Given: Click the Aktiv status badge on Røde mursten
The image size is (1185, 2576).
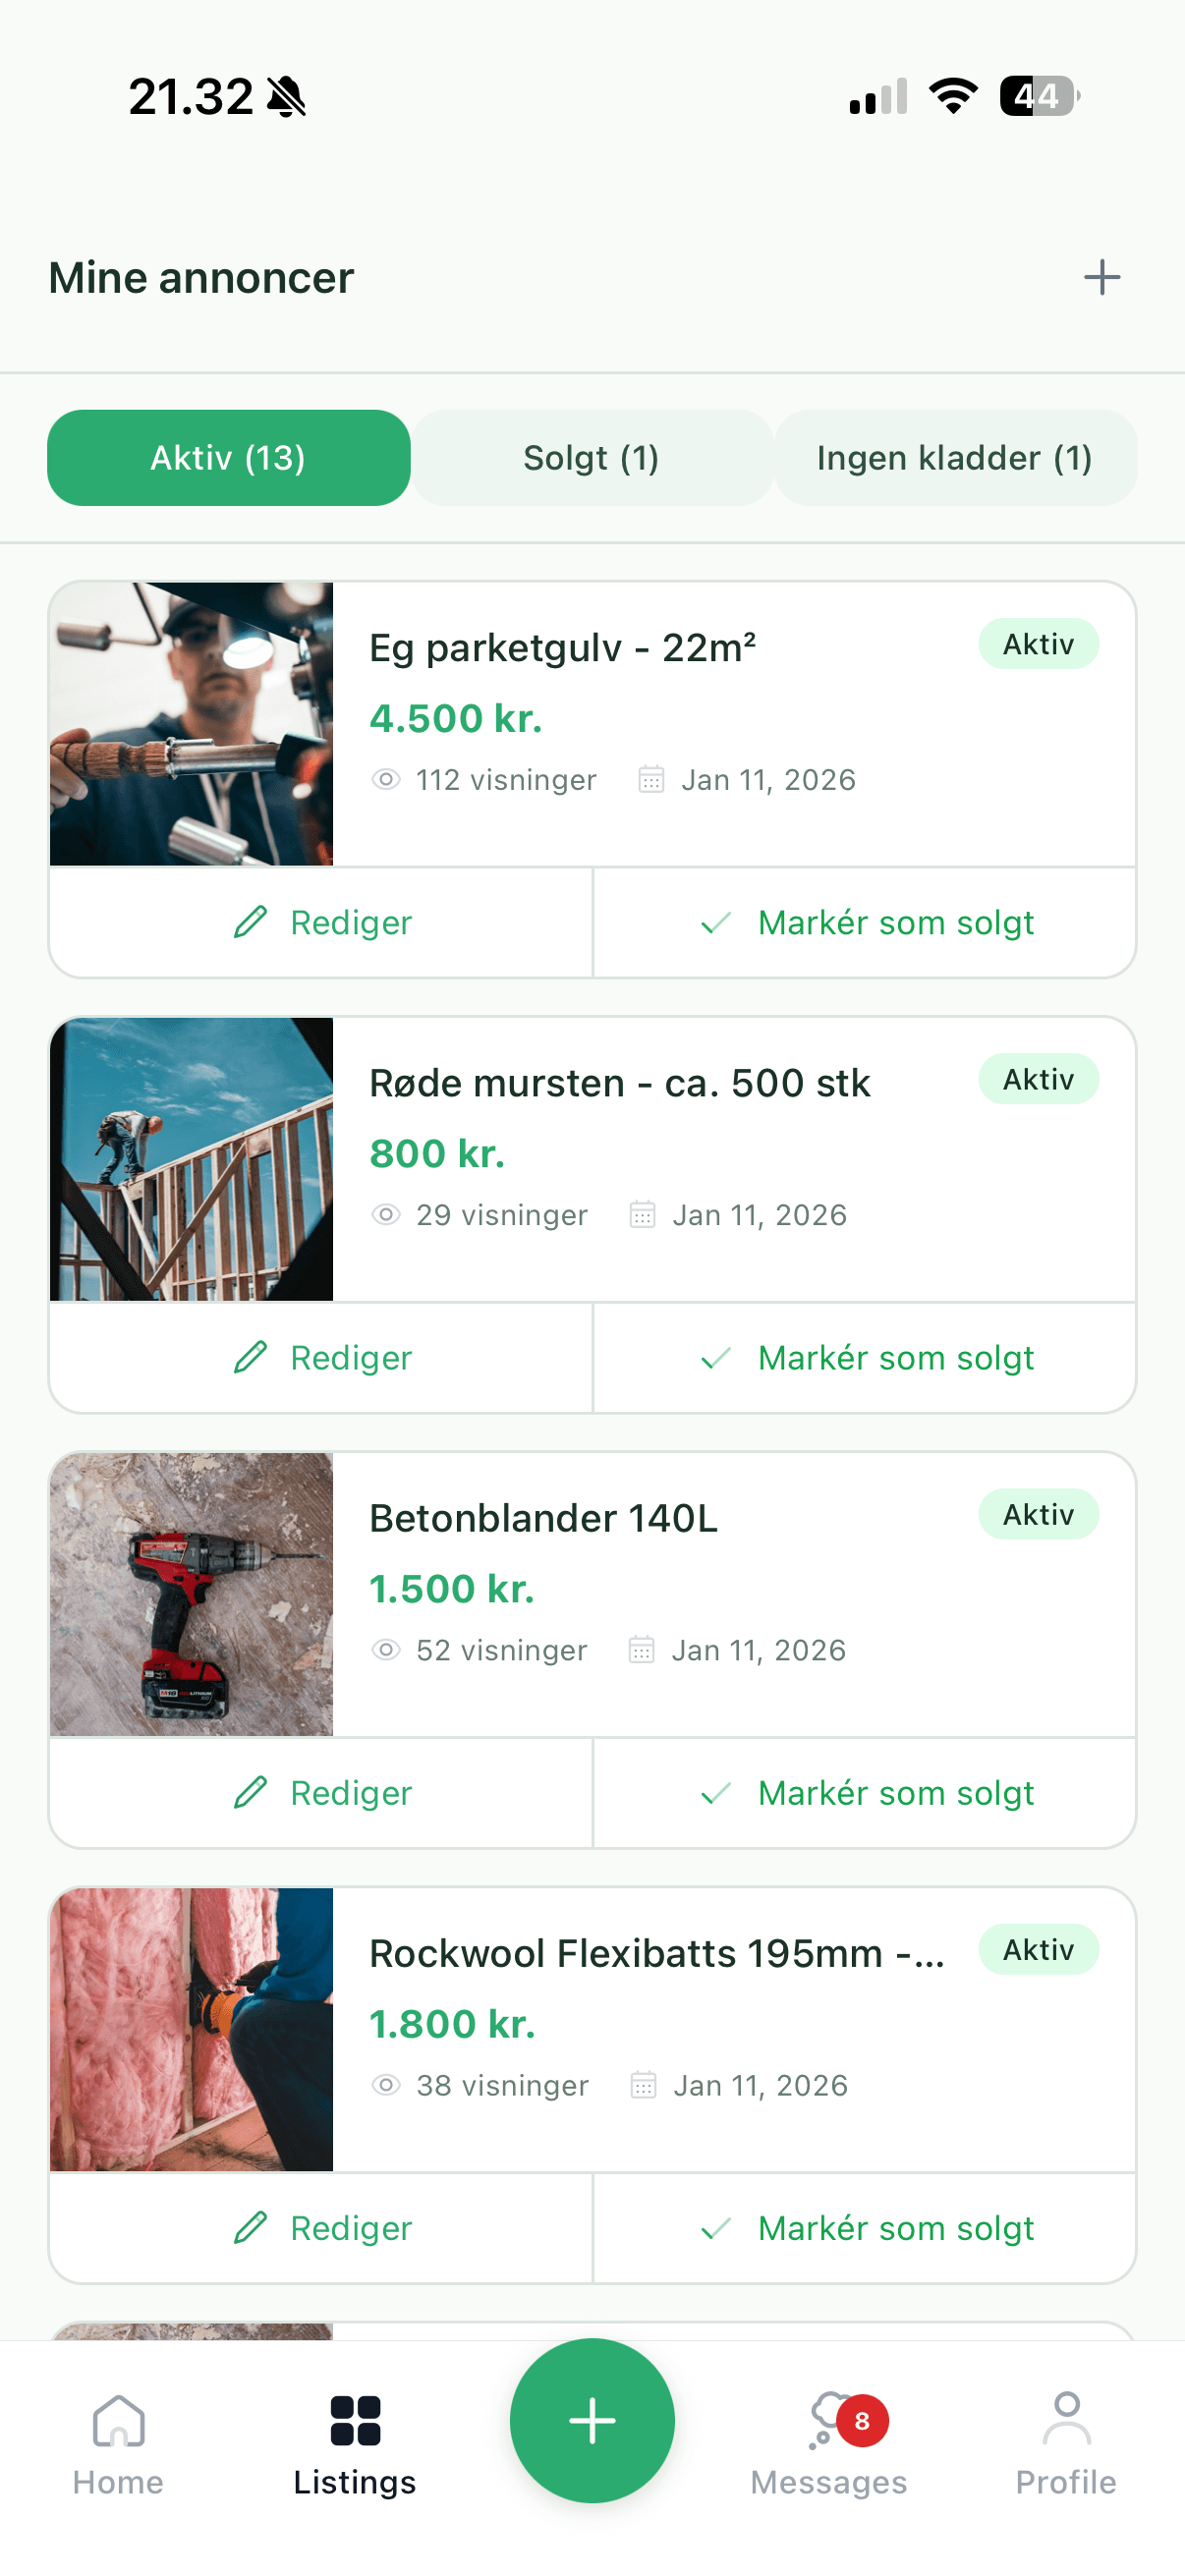Looking at the screenshot, I should click(x=1038, y=1079).
